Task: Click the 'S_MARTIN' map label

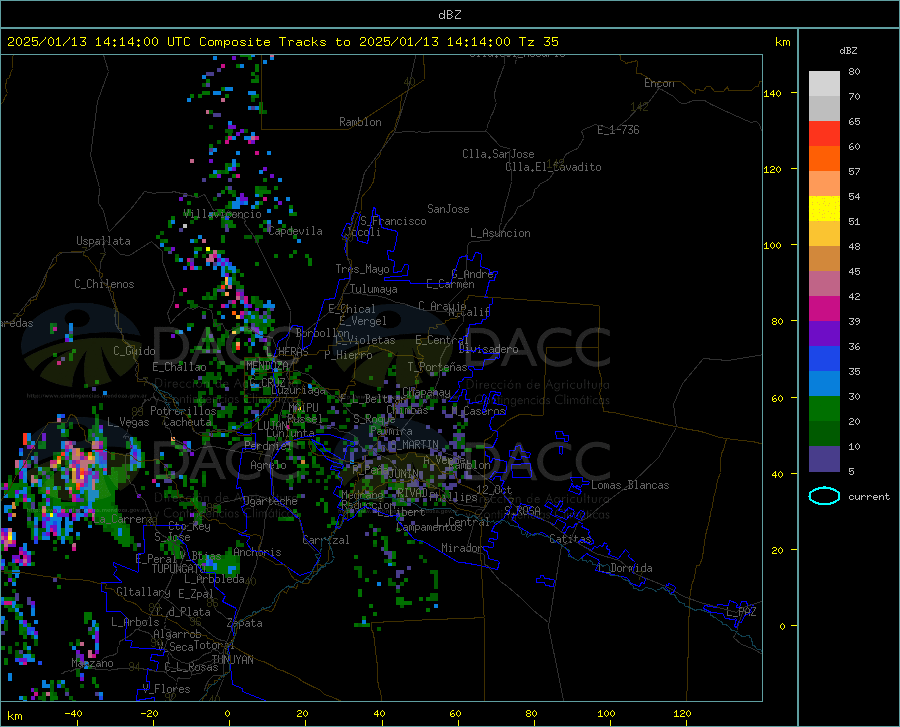Action: coord(414,445)
